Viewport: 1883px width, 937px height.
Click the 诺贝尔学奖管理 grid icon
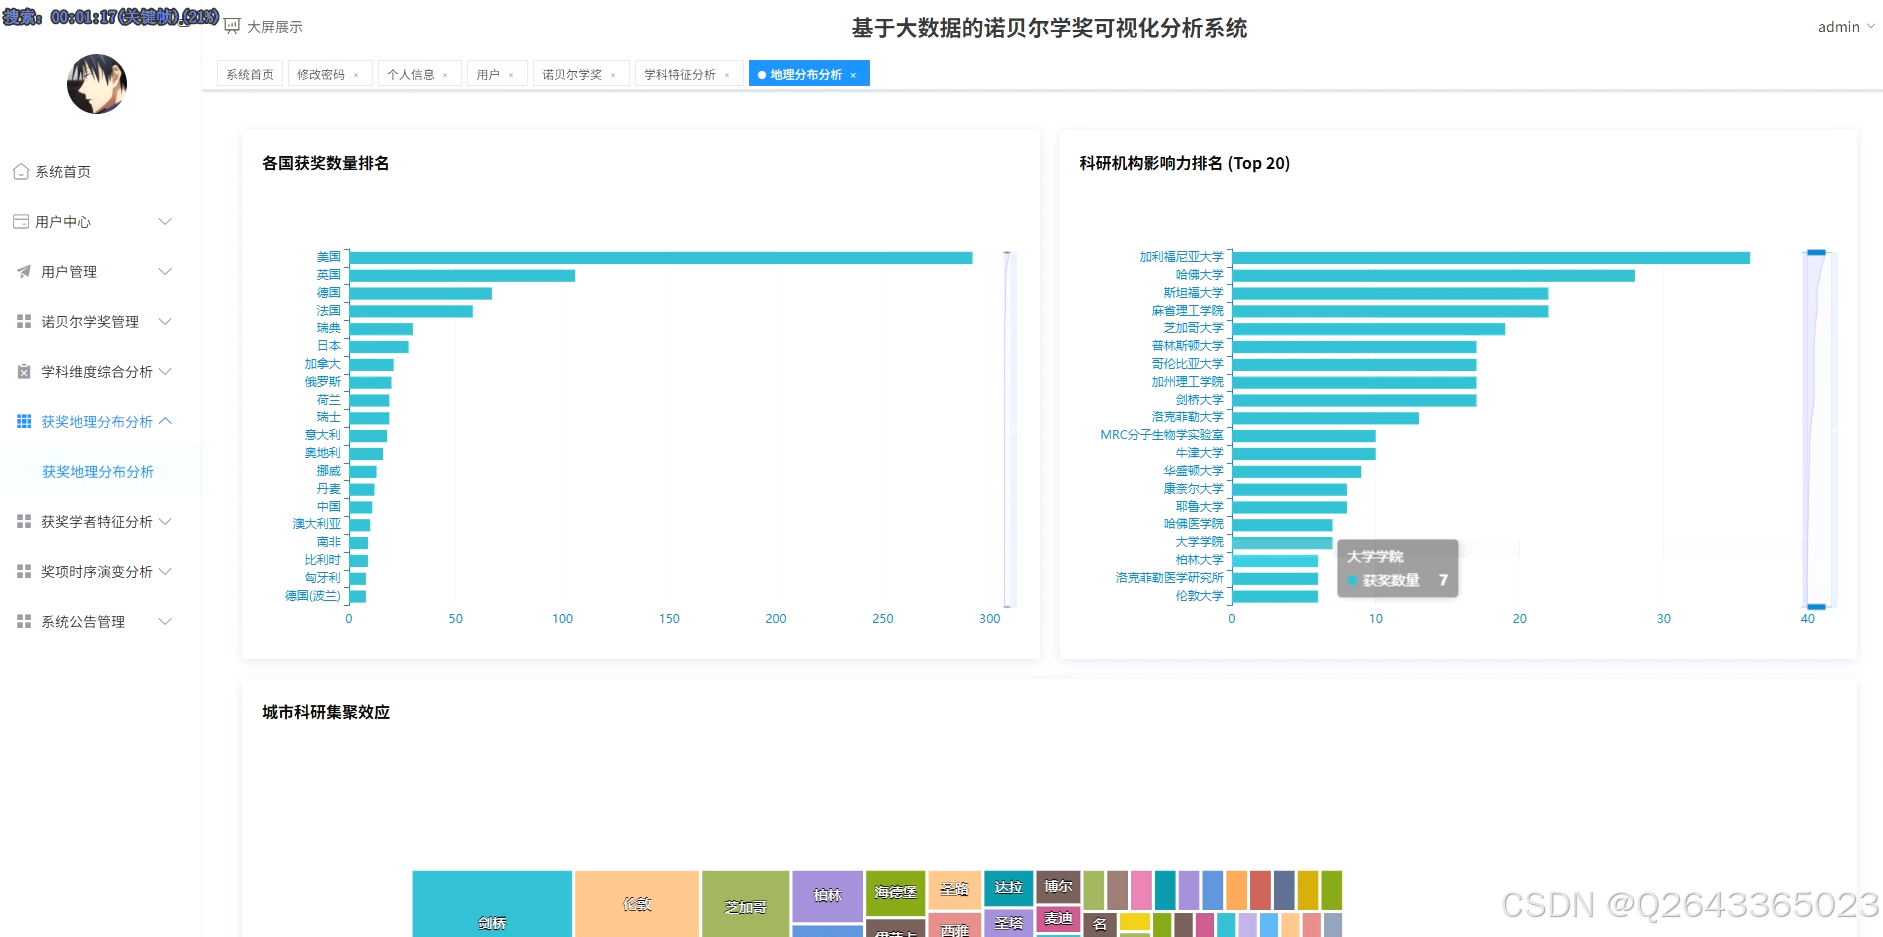(x=24, y=322)
